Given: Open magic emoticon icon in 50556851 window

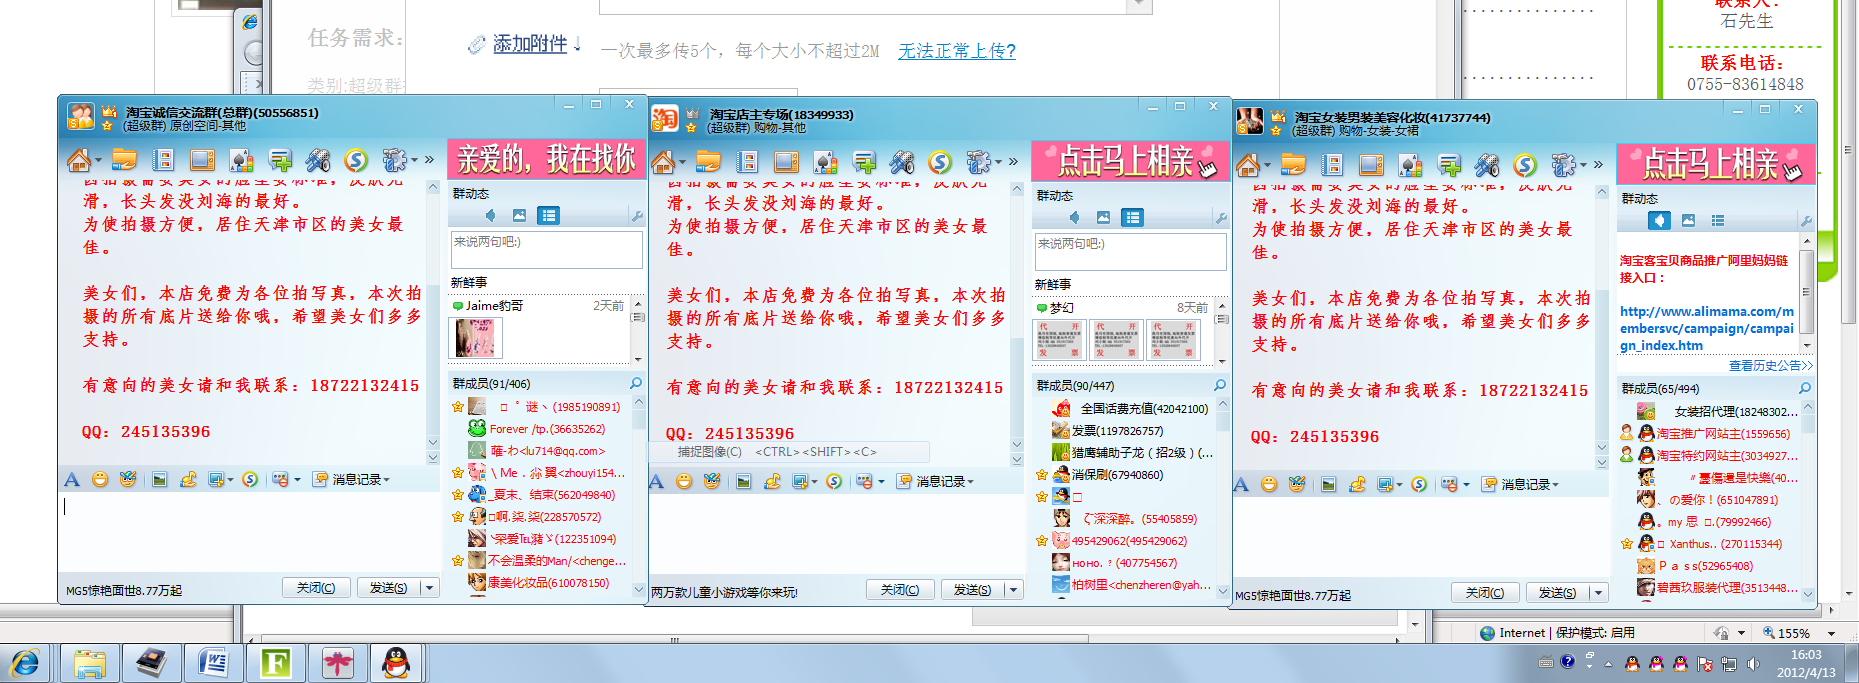Looking at the screenshot, I should pyautogui.click(x=128, y=480).
